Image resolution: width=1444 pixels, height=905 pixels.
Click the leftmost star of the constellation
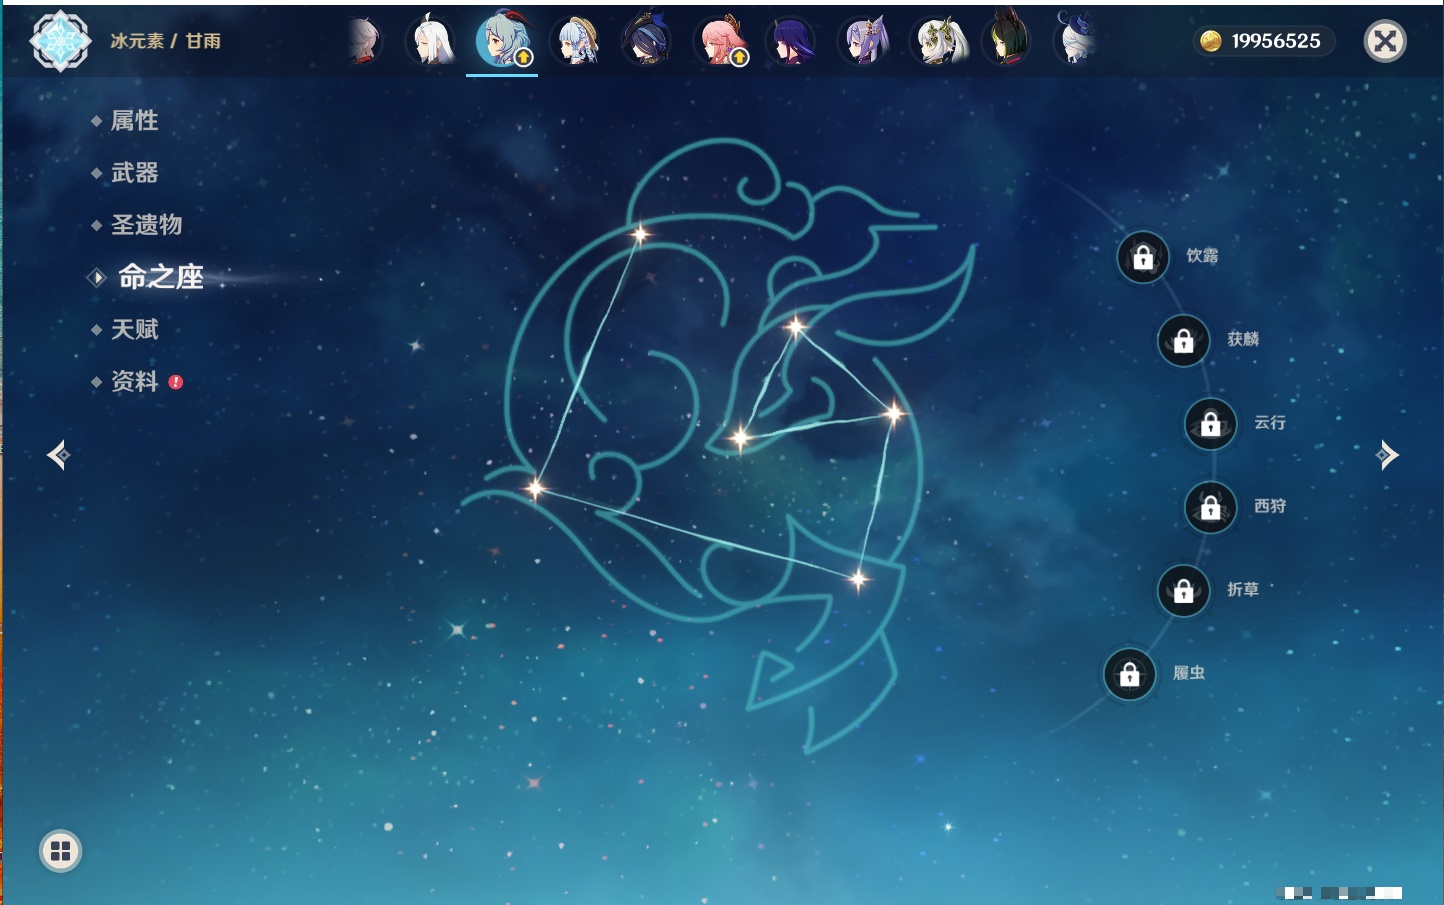pyautogui.click(x=536, y=488)
